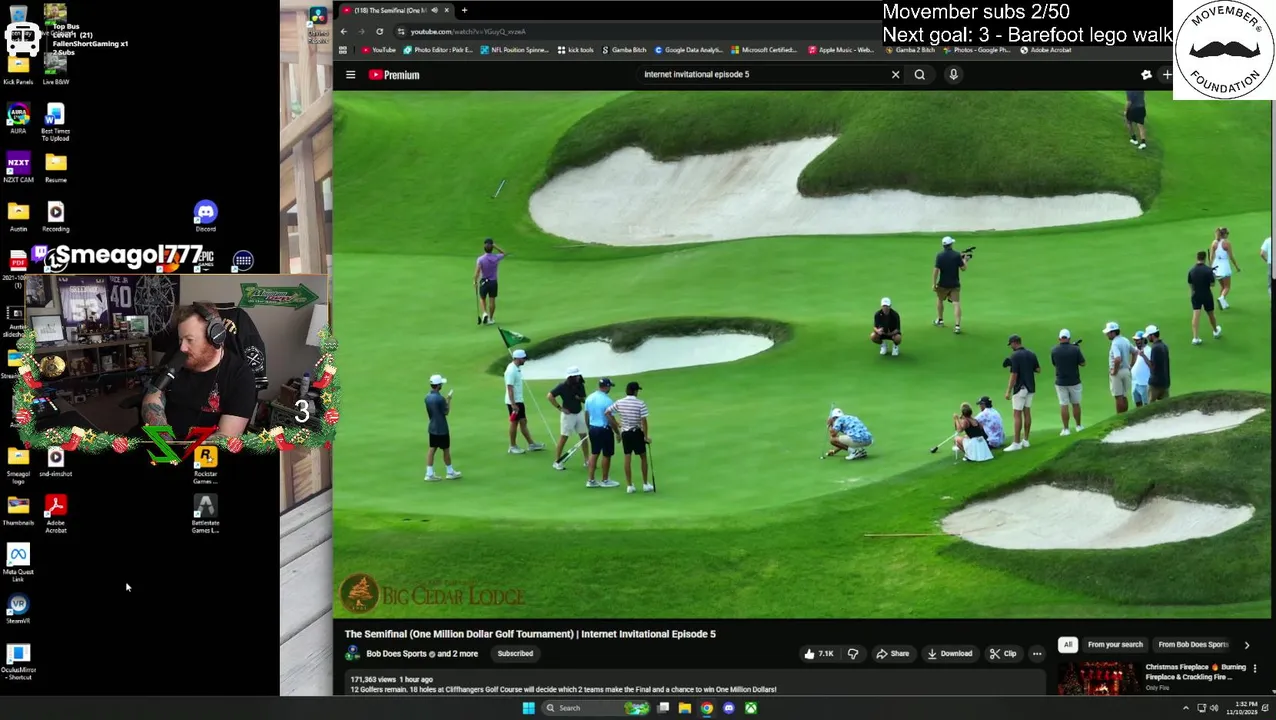Screen dimensions: 1276x720
Task: Open the Austin desktop folder
Action: [18, 216]
